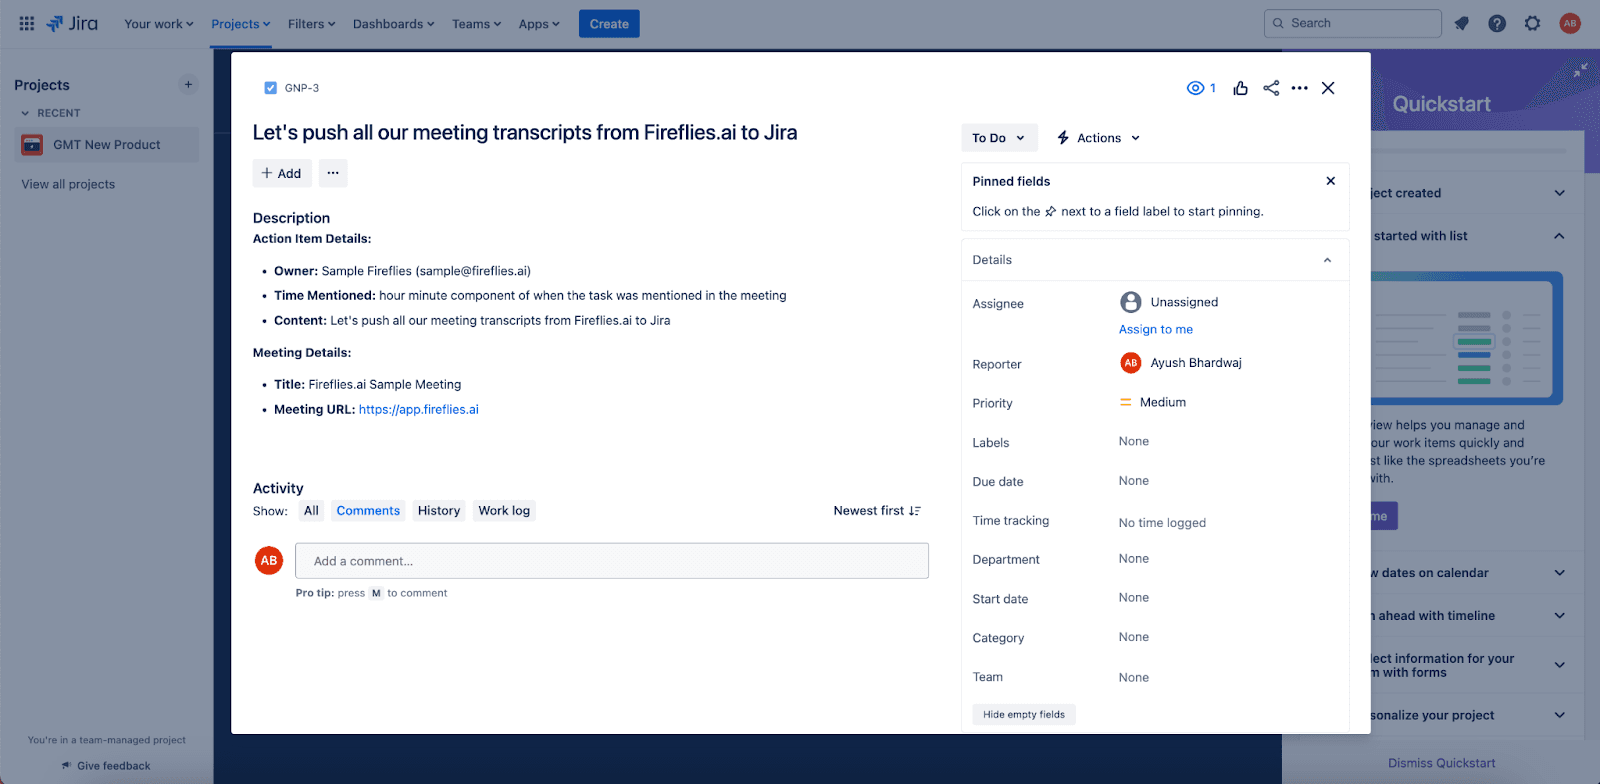Dismiss the Pinned fields panel
This screenshot has height=784, width=1600.
[1330, 181]
